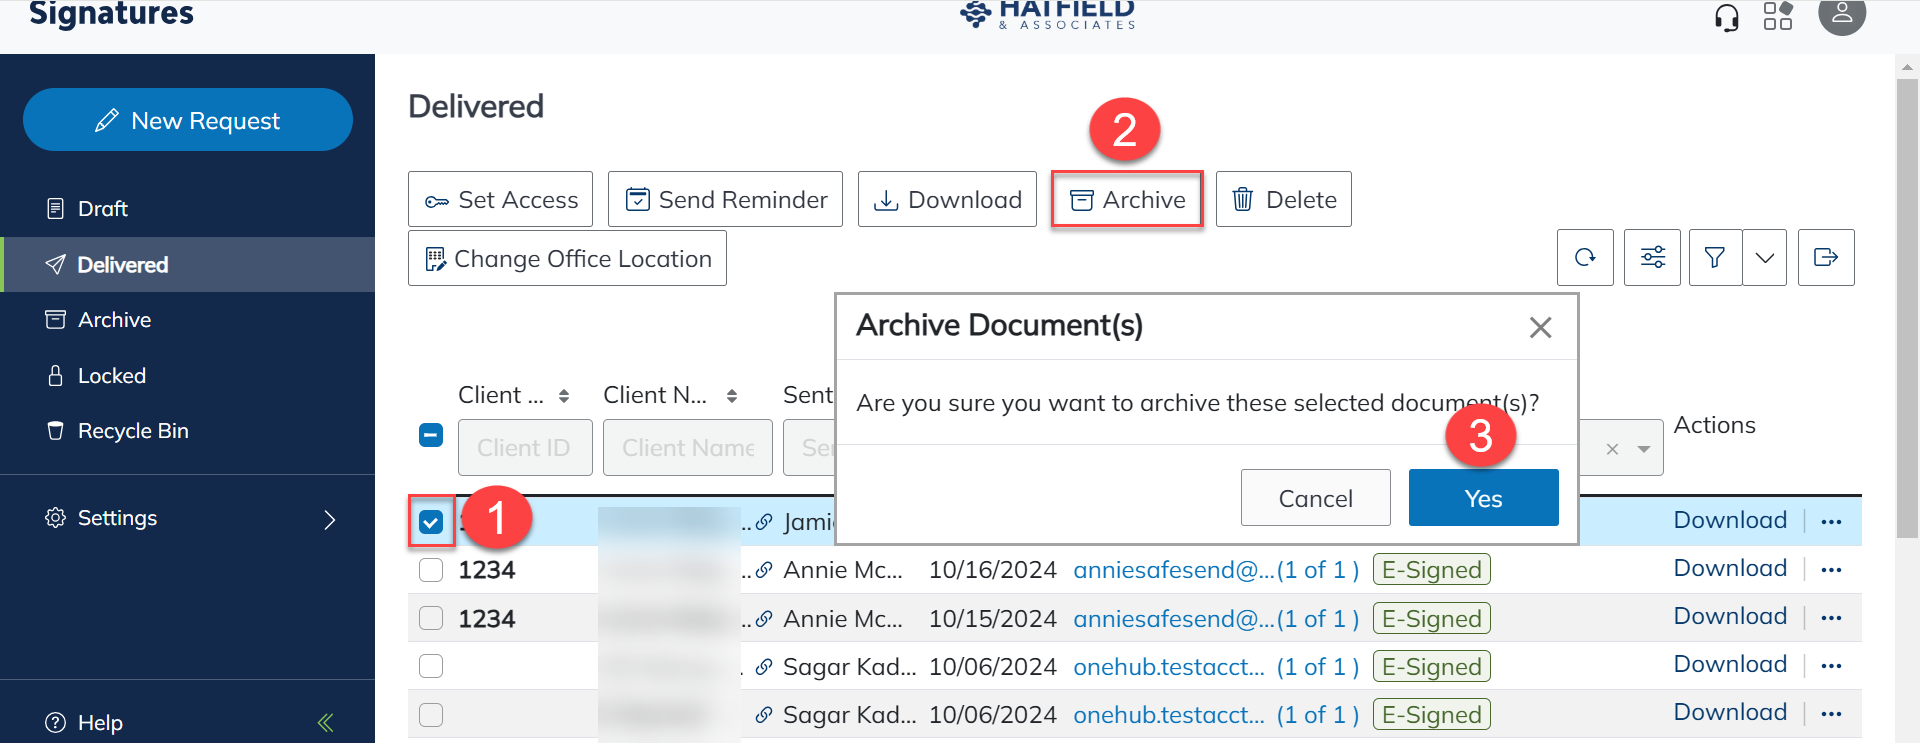Focus the Client Name filter field
The width and height of the screenshot is (1920, 743).
[688, 447]
